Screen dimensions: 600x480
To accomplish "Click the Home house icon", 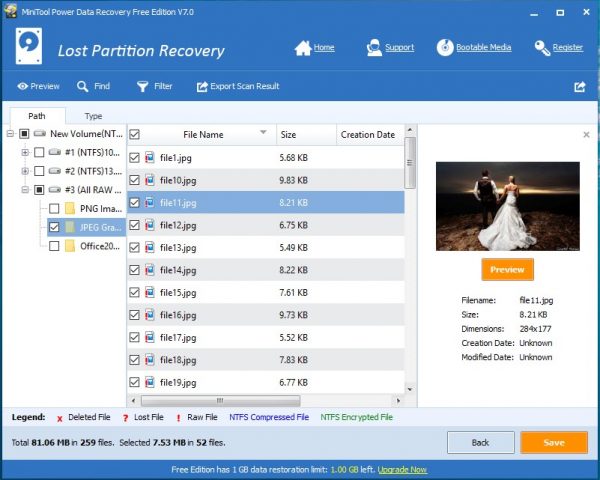I will point(303,48).
